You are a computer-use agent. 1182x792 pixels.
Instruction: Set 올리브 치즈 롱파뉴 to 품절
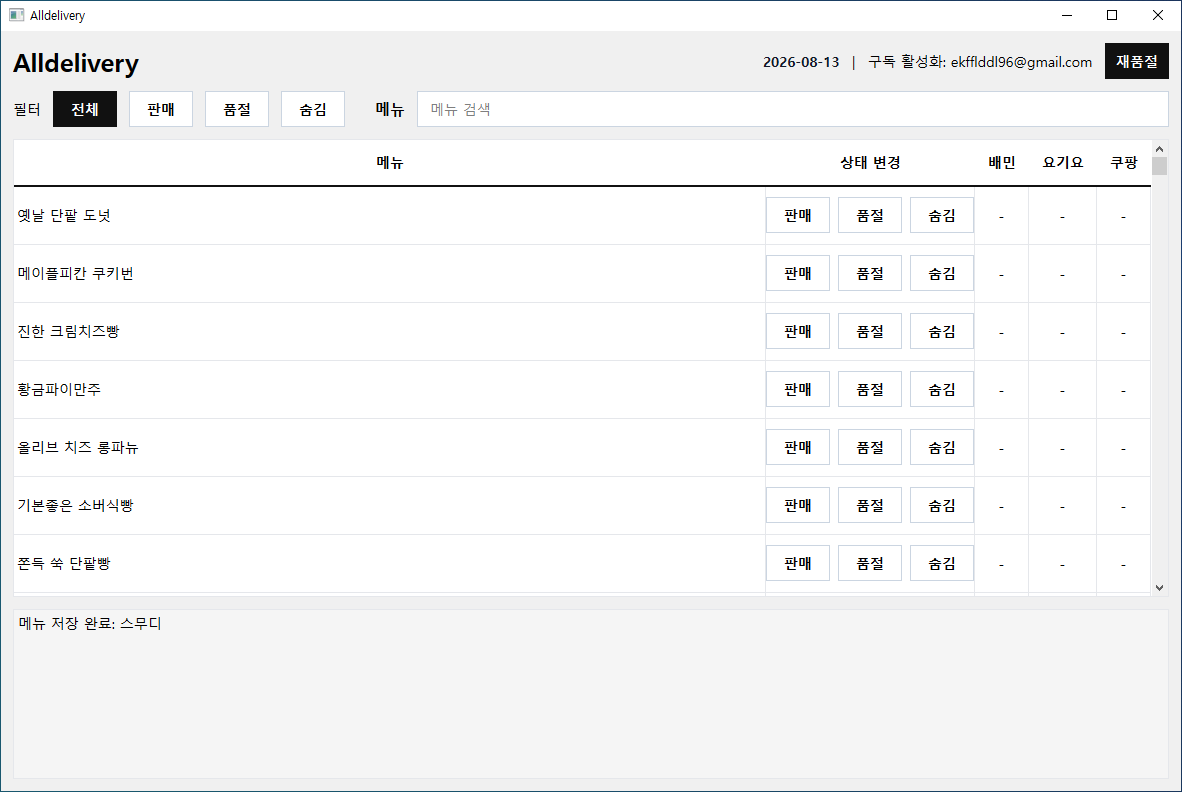[870, 448]
